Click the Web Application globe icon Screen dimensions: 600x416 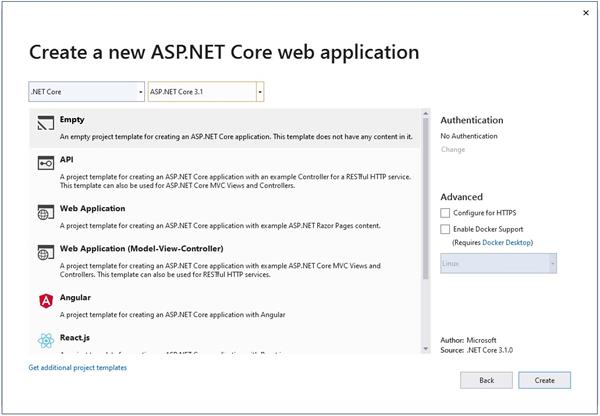[x=45, y=213]
